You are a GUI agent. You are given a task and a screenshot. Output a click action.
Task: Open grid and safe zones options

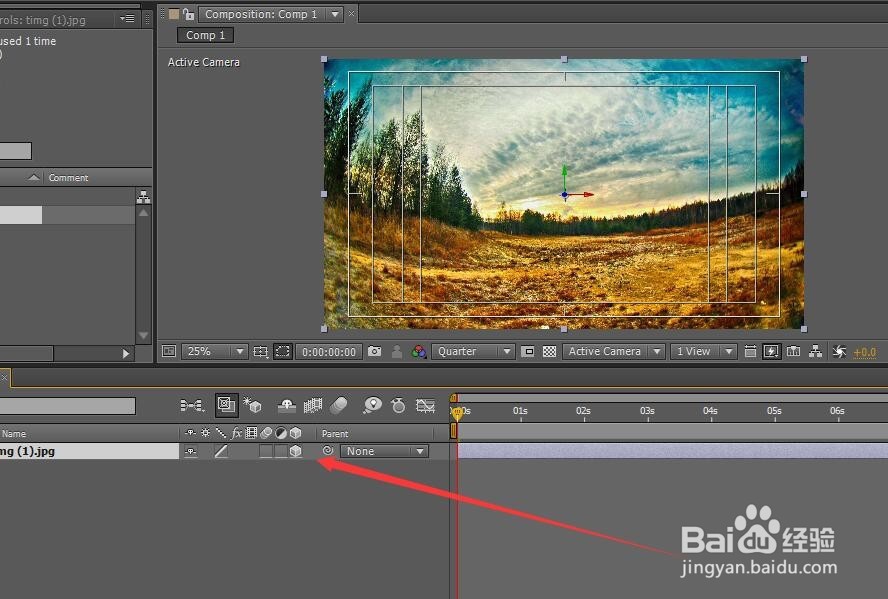point(261,352)
